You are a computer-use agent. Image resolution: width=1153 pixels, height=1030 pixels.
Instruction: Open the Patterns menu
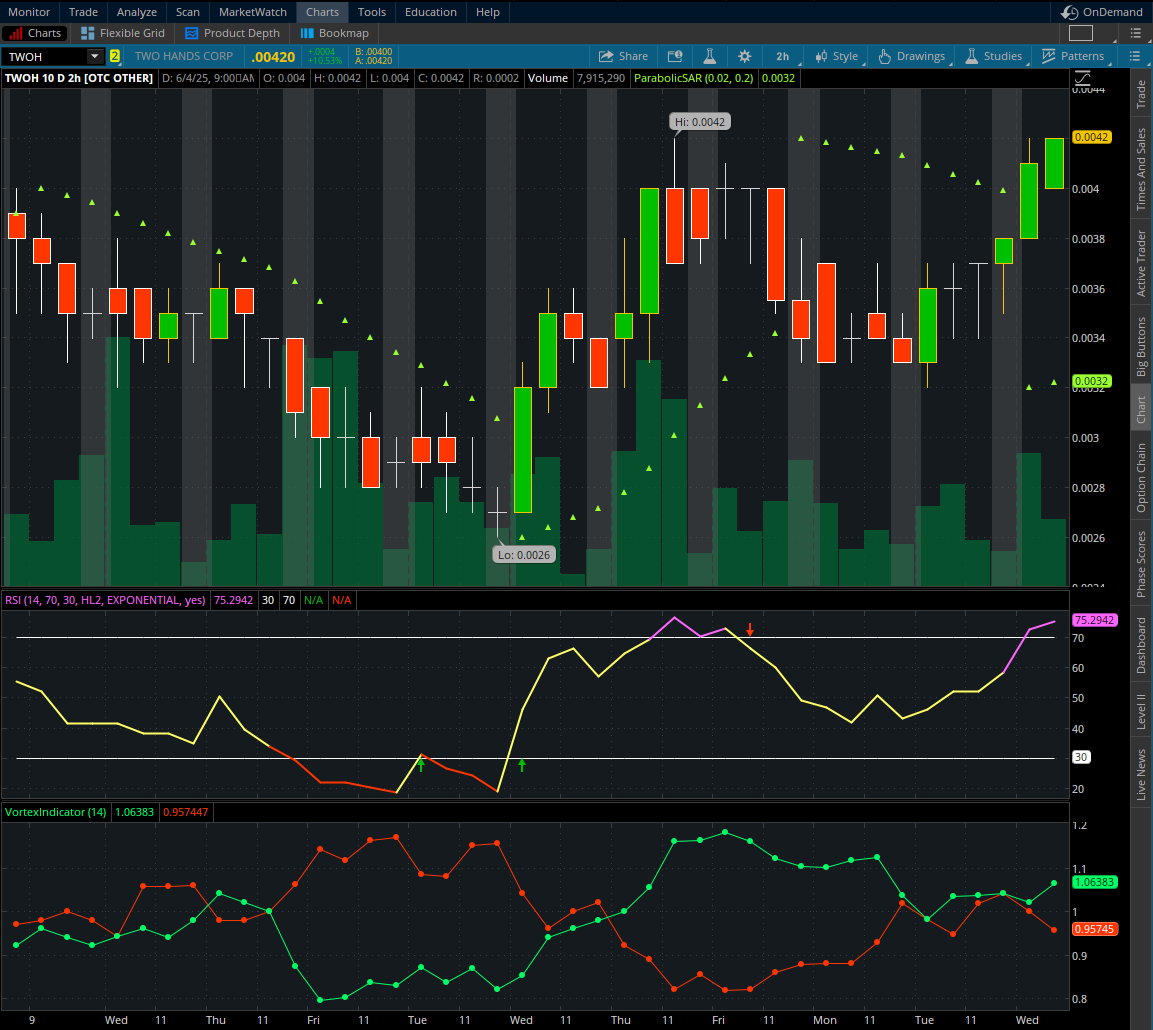tap(1073, 57)
